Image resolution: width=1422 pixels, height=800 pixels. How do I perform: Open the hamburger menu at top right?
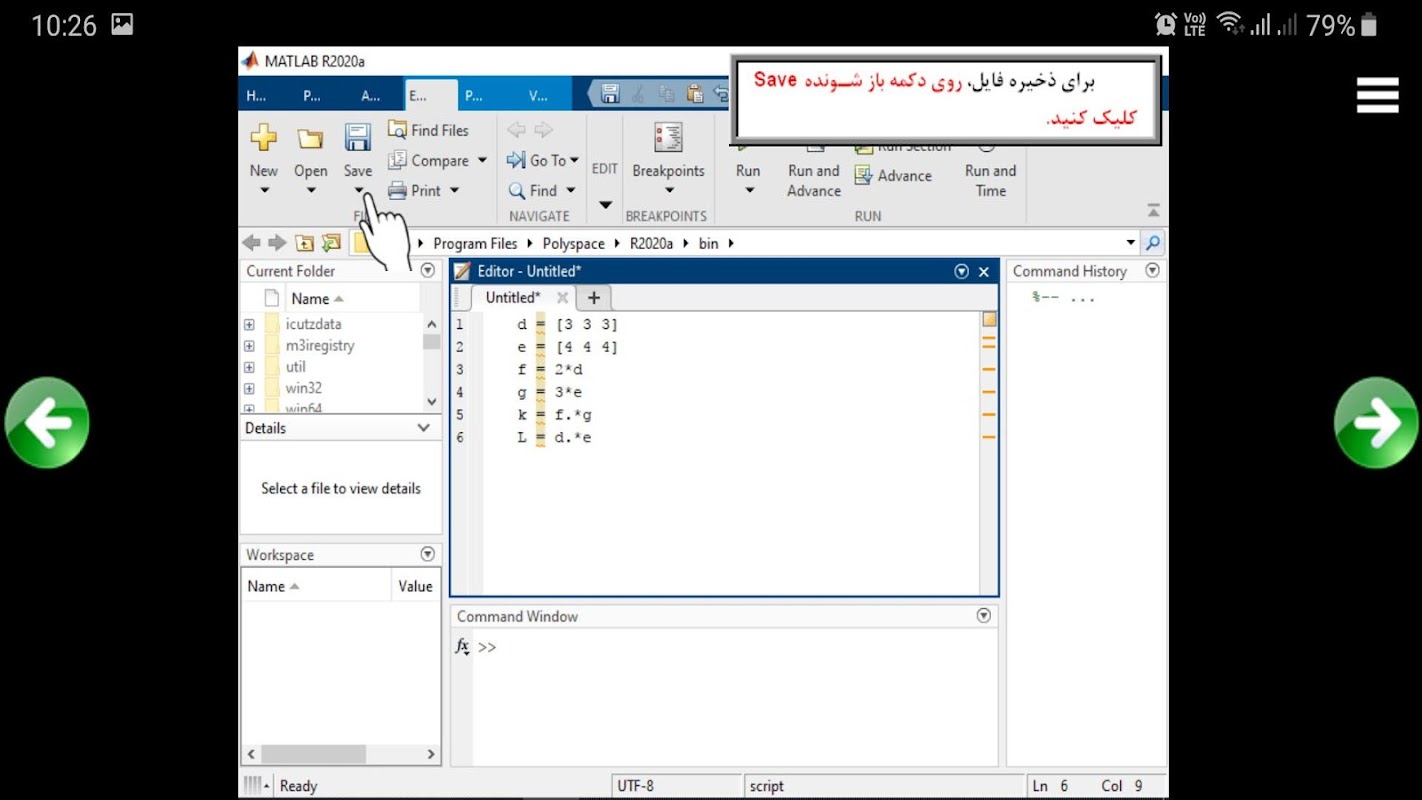click(x=1377, y=95)
